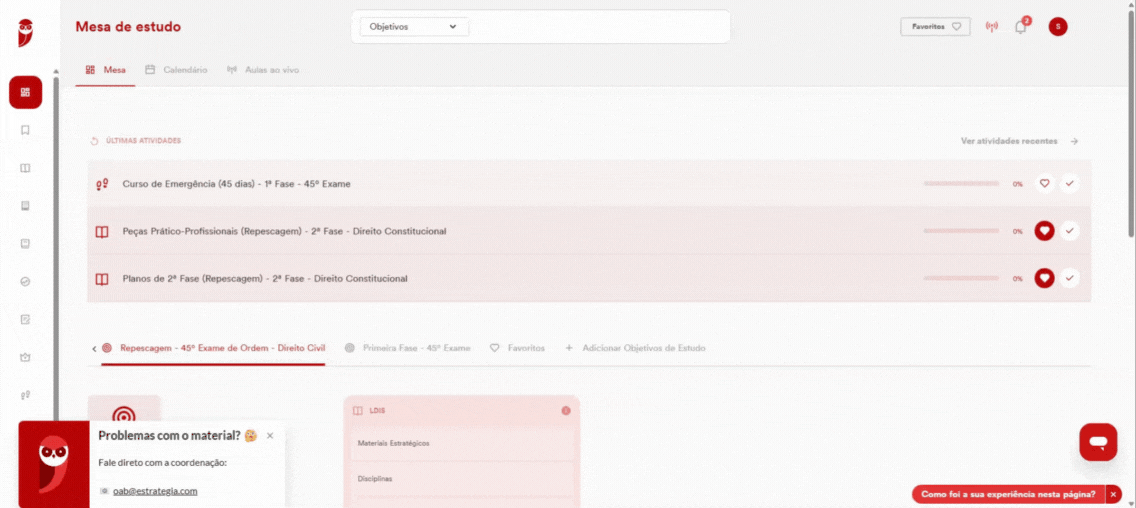Close the Problemas com o material popup
Image resolution: width=1136 pixels, height=508 pixels.
tap(270, 436)
